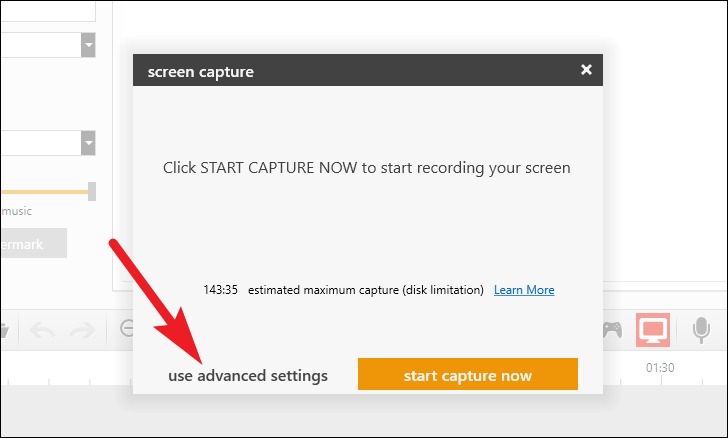Click the grey watermark button
Image resolution: width=728 pixels, height=438 pixels.
coord(33,243)
